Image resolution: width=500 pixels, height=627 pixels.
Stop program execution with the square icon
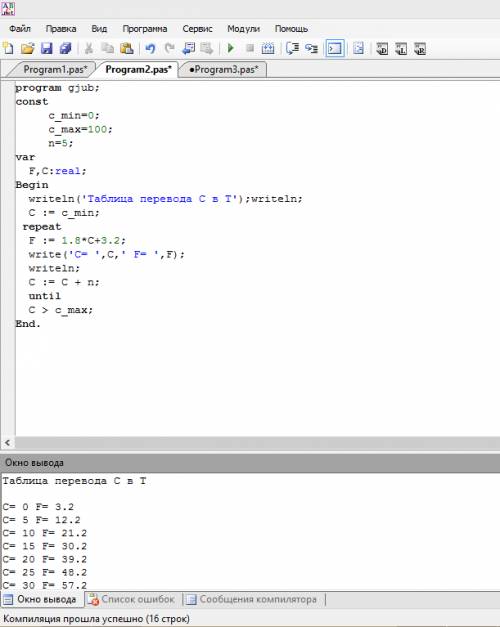click(250, 48)
